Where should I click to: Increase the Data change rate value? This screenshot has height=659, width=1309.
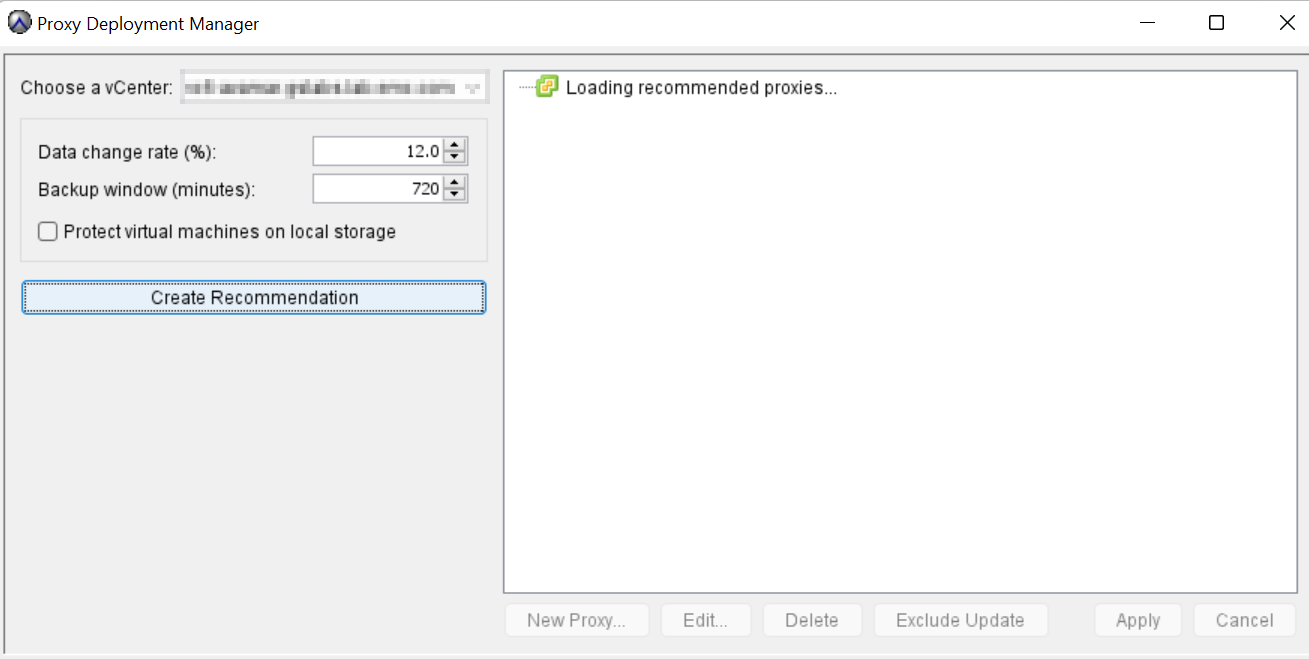pyautogui.click(x=455, y=145)
